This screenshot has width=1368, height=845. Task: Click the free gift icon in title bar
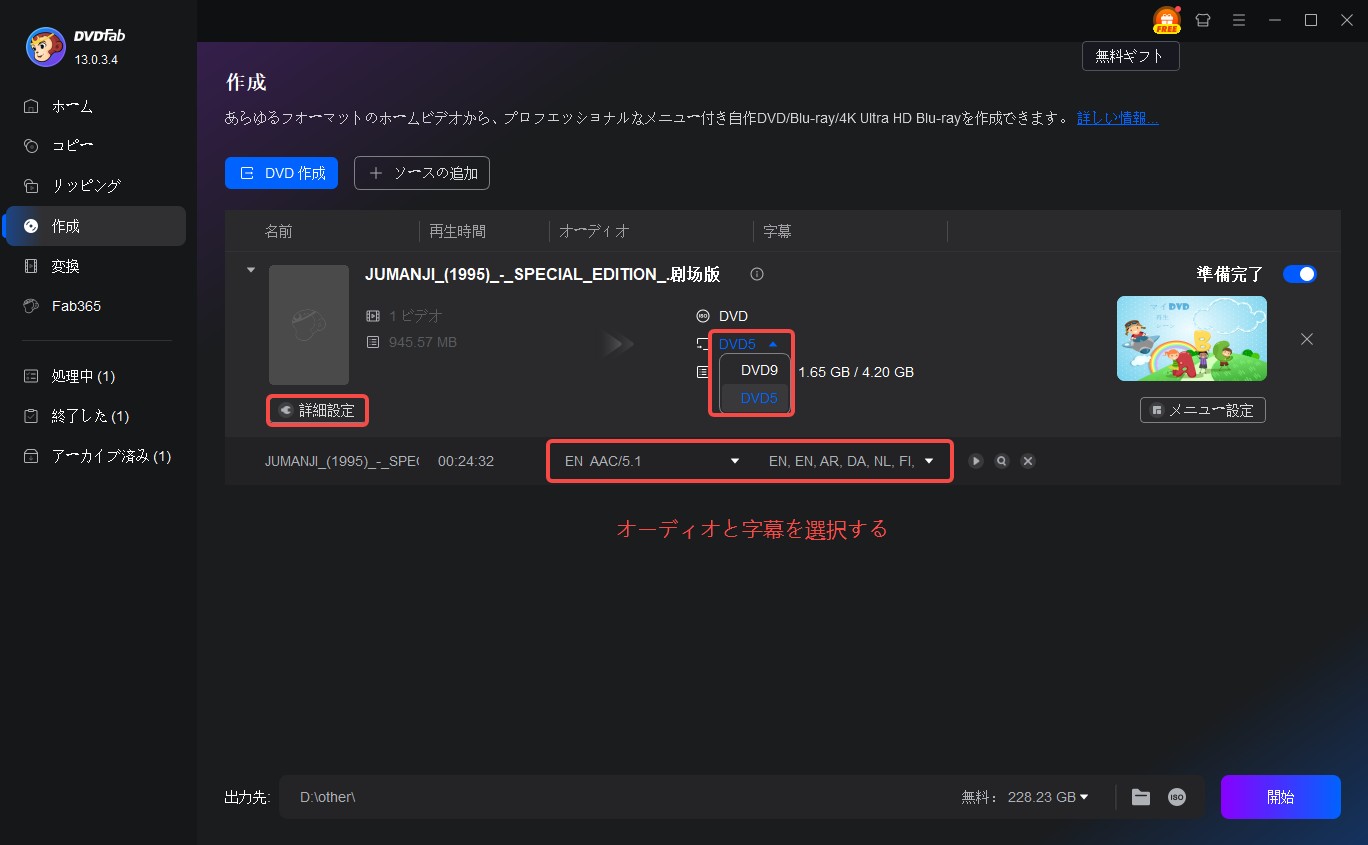point(1166,20)
